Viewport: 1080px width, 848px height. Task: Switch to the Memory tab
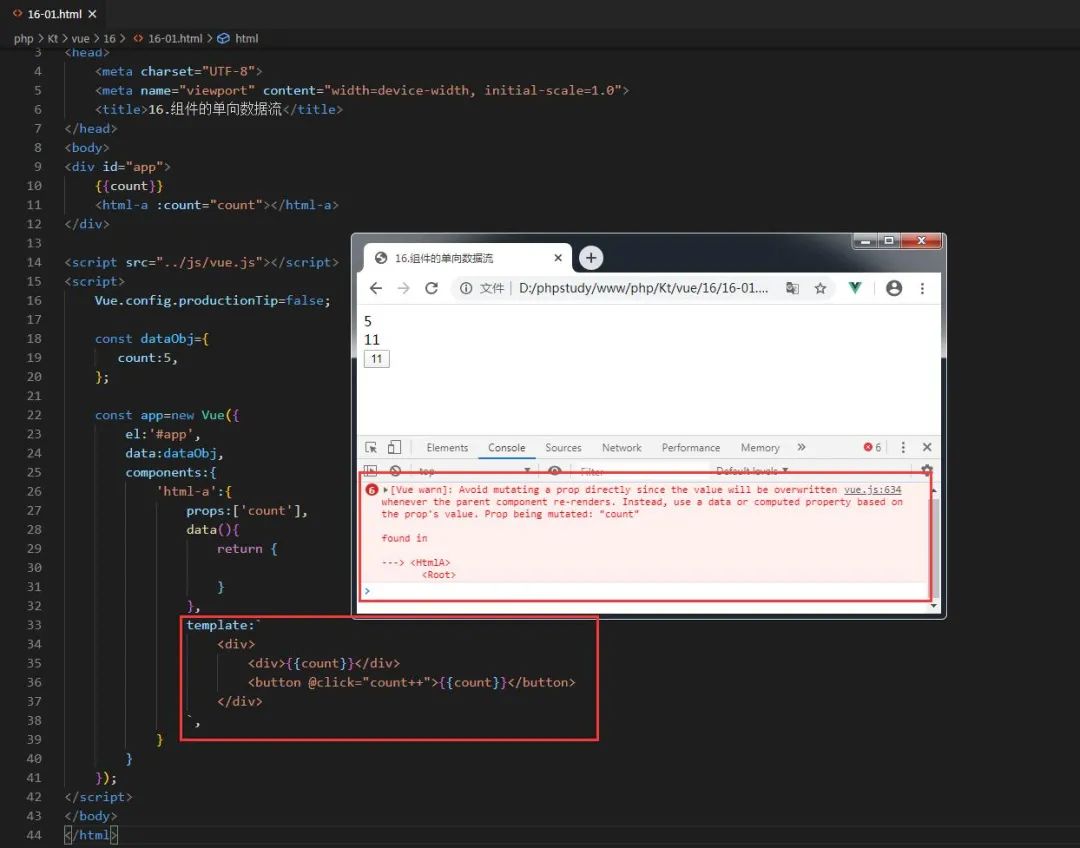(x=760, y=448)
